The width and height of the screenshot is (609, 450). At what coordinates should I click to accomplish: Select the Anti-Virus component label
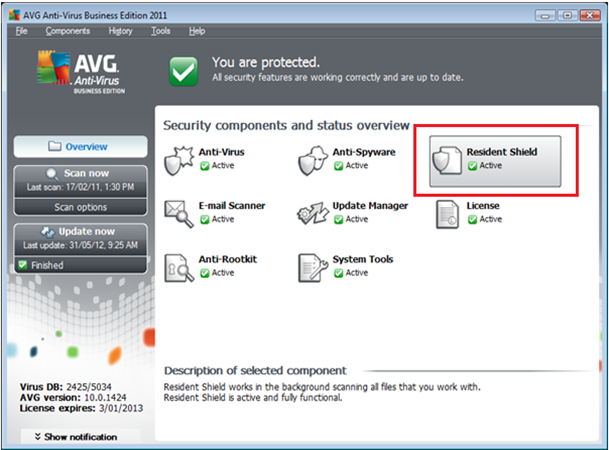(x=221, y=152)
